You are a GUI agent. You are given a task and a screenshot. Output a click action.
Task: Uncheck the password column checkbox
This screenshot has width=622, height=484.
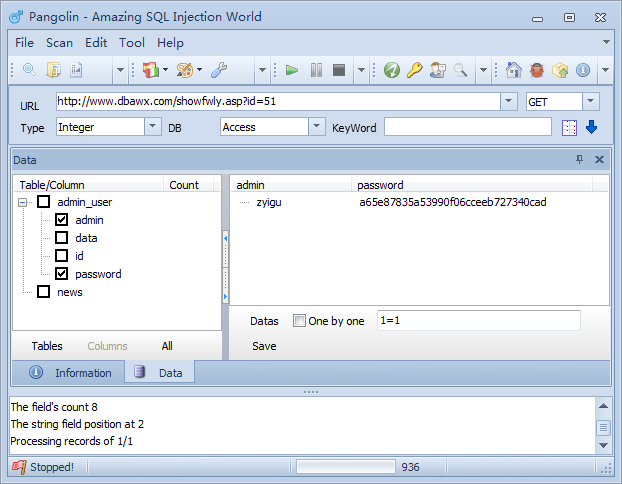coord(61,273)
